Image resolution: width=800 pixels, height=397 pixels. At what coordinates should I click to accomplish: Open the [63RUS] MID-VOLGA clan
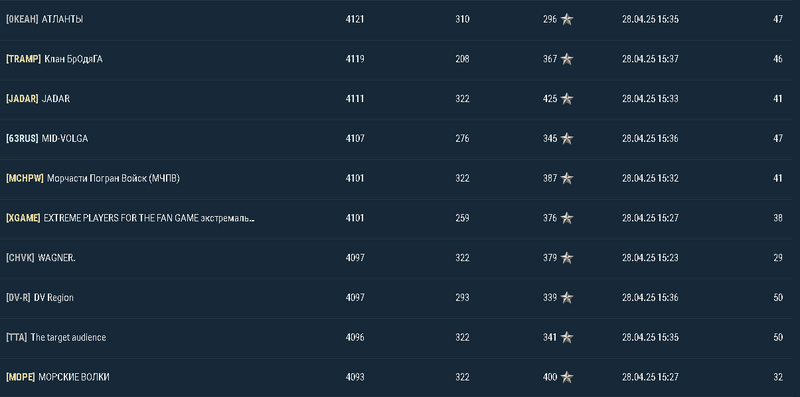(47, 139)
